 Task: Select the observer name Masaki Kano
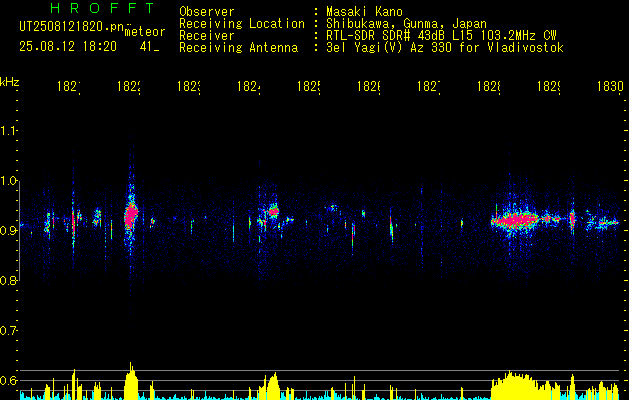364,12
